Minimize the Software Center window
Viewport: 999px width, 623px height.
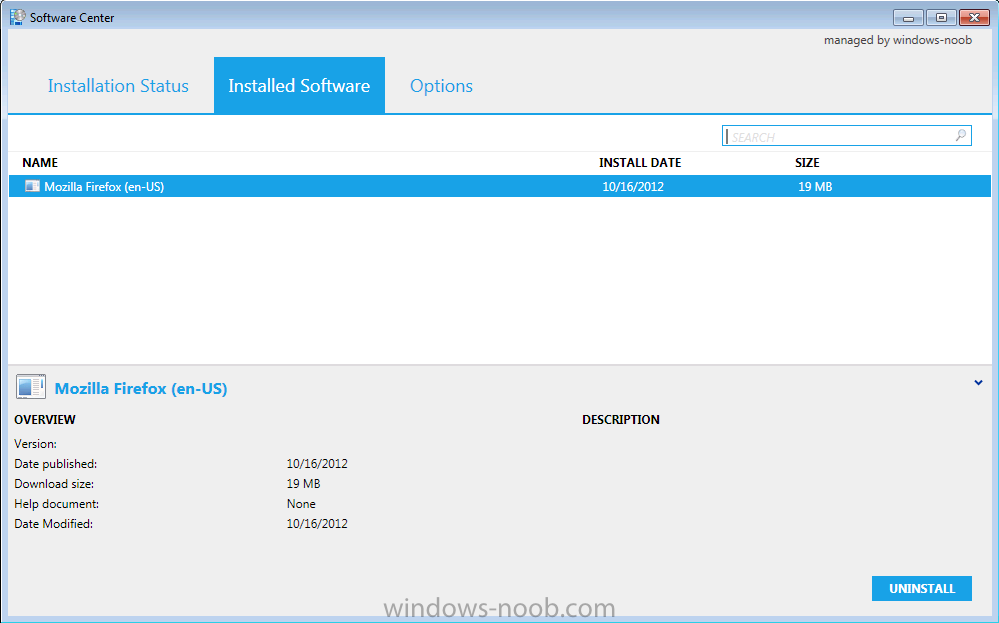(x=908, y=18)
